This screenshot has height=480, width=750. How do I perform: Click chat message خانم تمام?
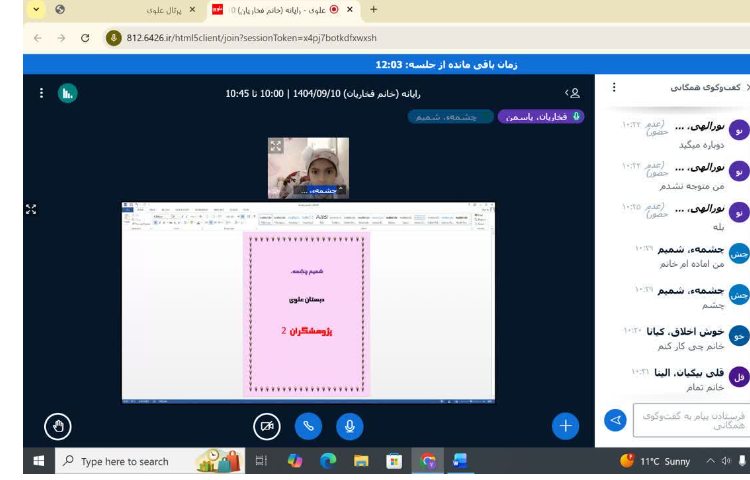(x=706, y=387)
